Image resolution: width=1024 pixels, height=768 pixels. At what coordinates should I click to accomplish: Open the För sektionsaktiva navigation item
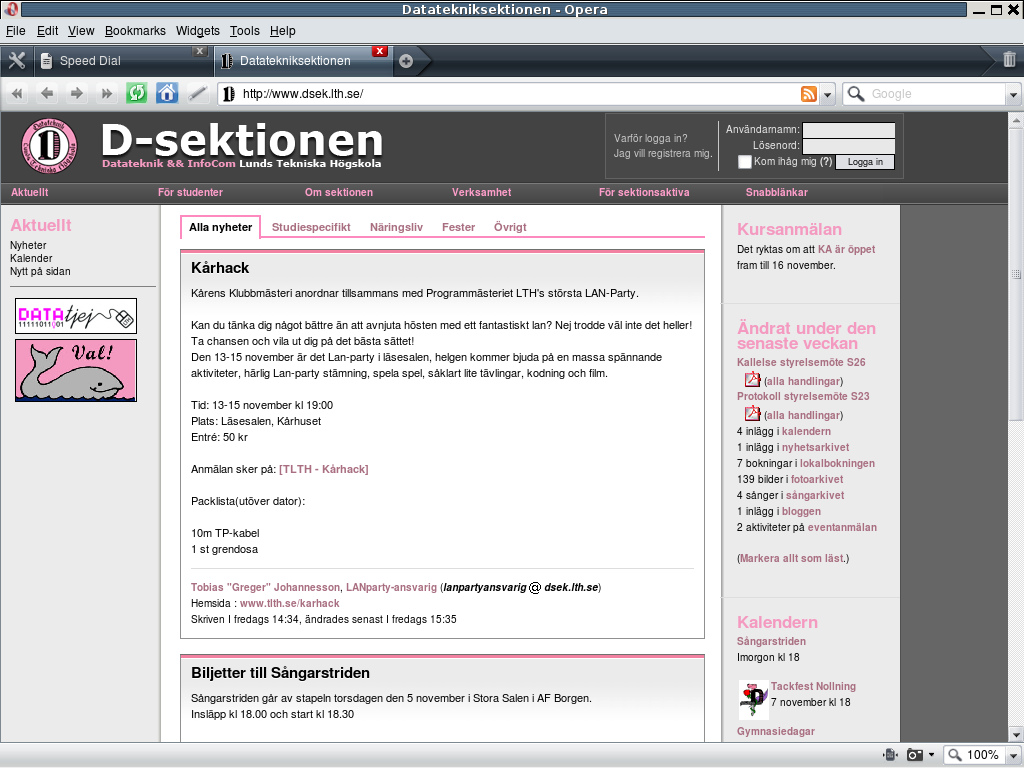644,193
